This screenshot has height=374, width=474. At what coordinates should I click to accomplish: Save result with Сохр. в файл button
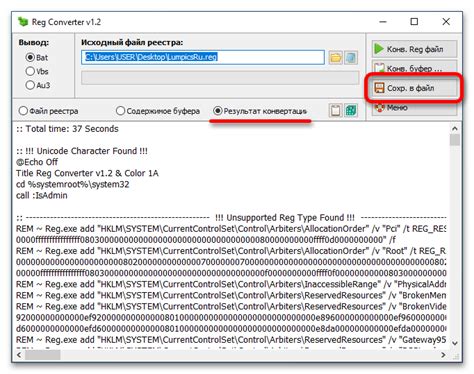coord(414,88)
